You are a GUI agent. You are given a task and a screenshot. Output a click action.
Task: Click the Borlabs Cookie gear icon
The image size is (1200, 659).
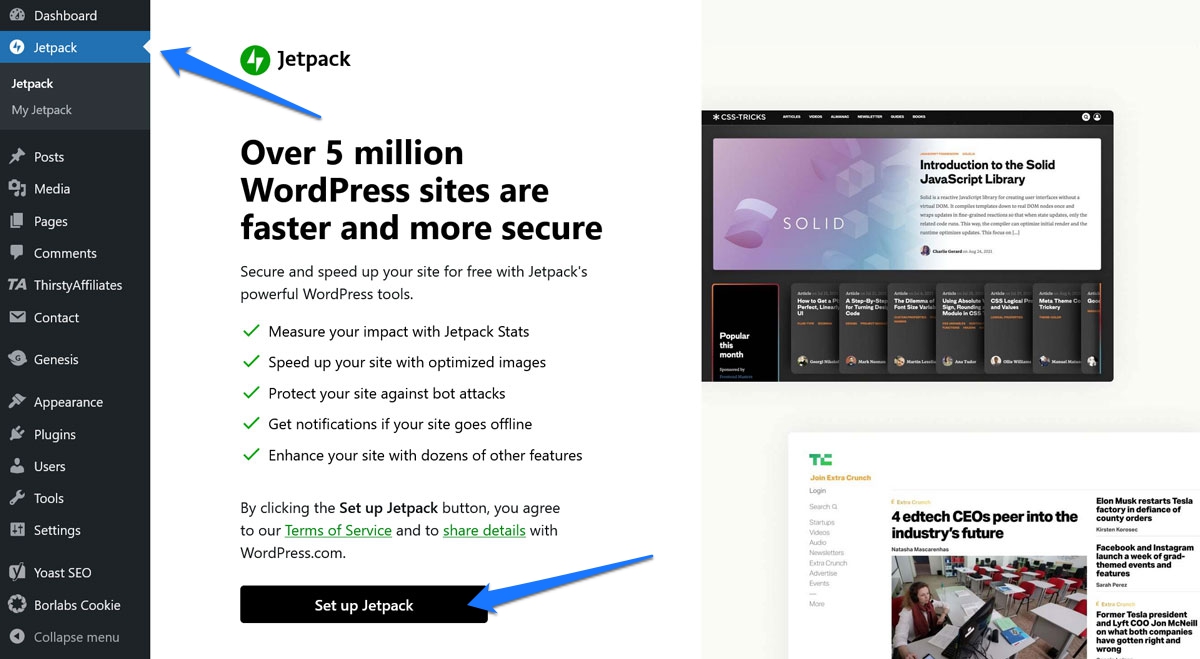[16, 604]
